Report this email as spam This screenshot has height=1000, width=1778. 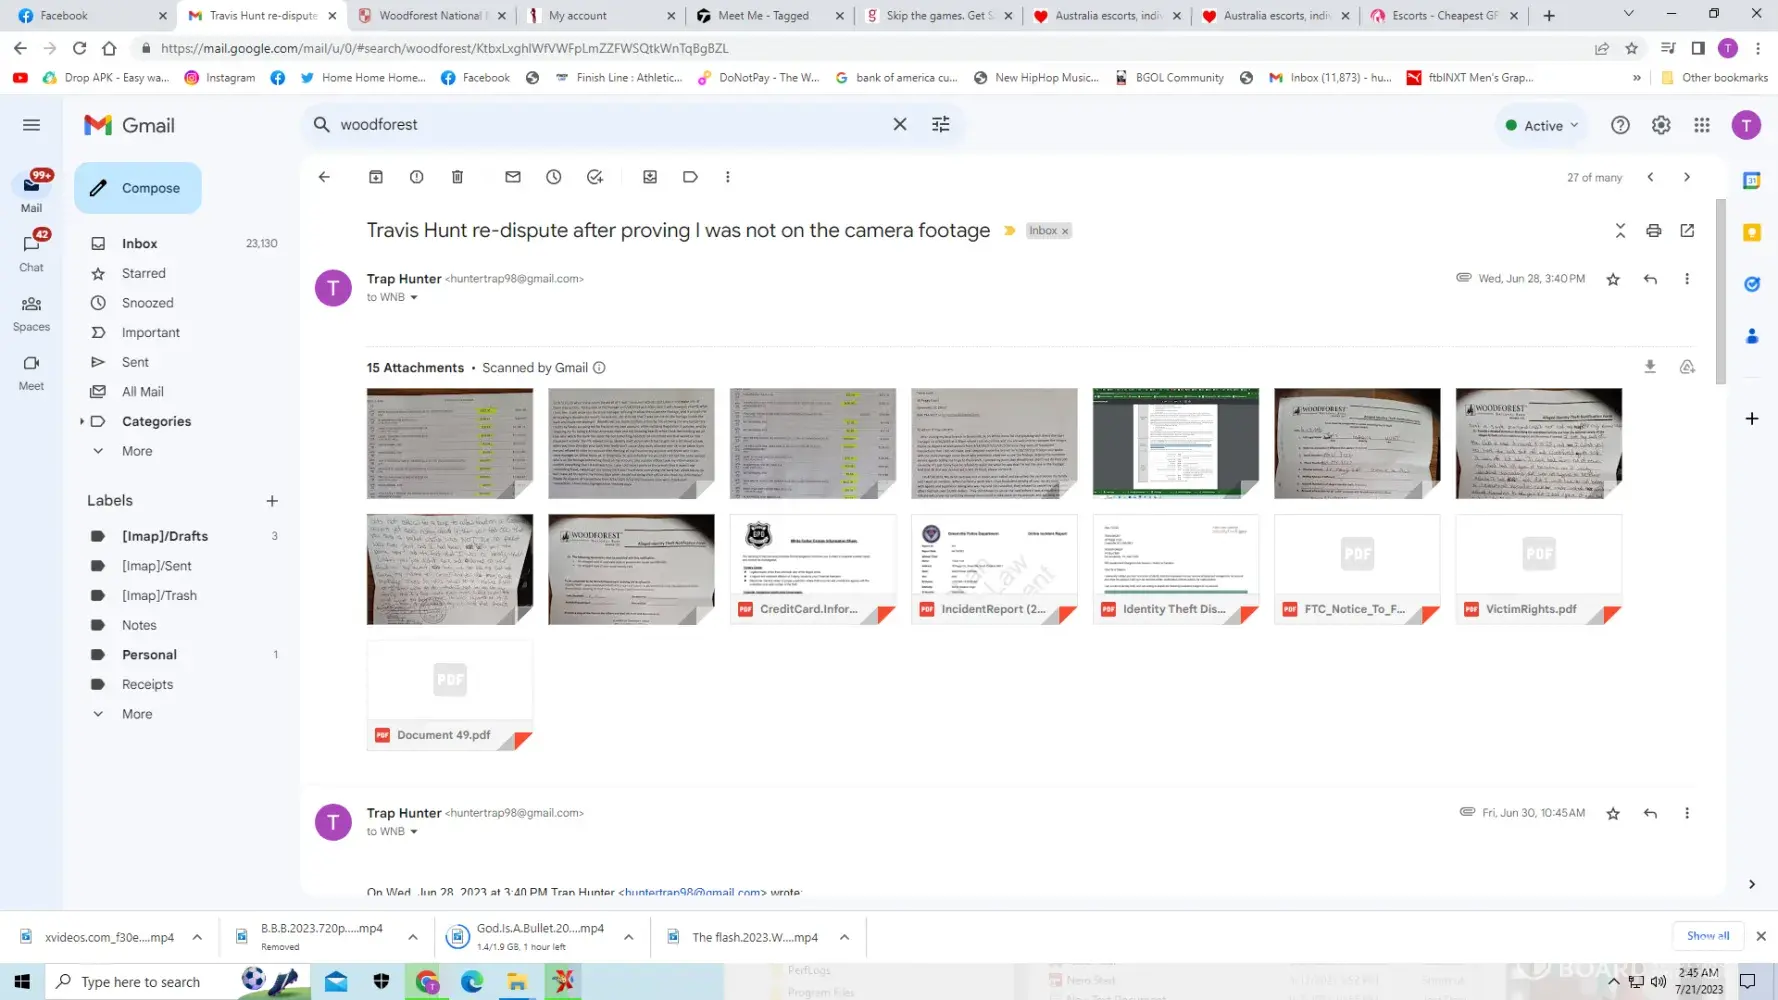(x=416, y=177)
